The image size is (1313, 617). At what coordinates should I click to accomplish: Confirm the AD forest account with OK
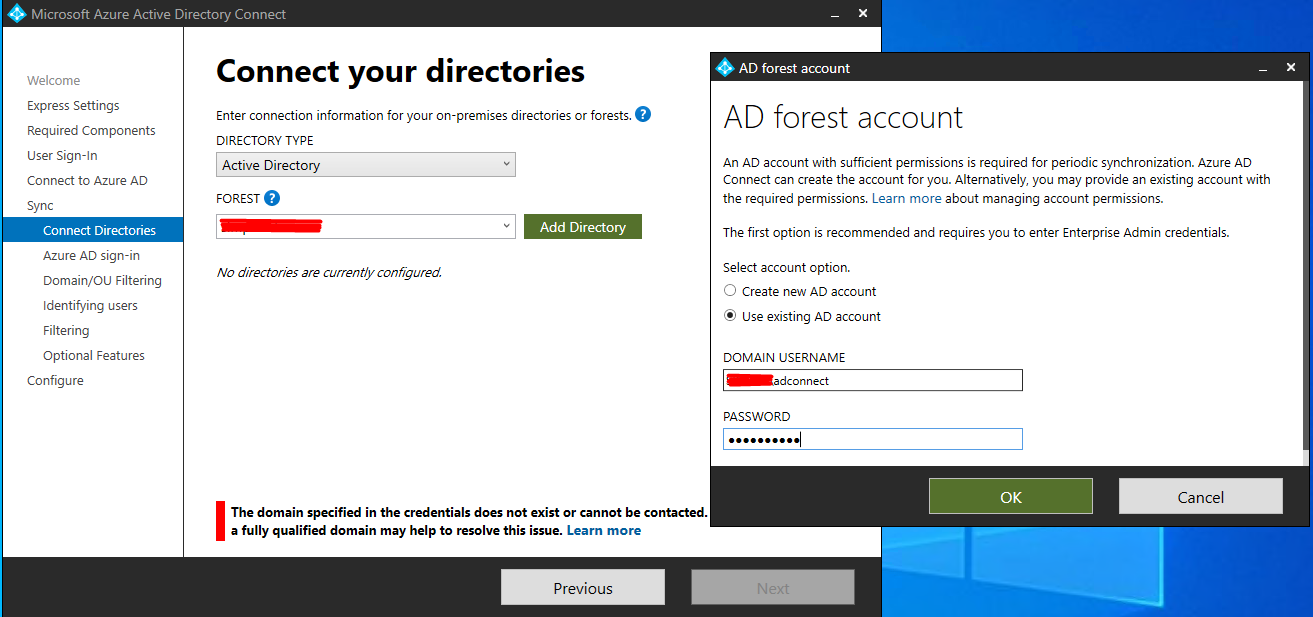[1011, 497]
